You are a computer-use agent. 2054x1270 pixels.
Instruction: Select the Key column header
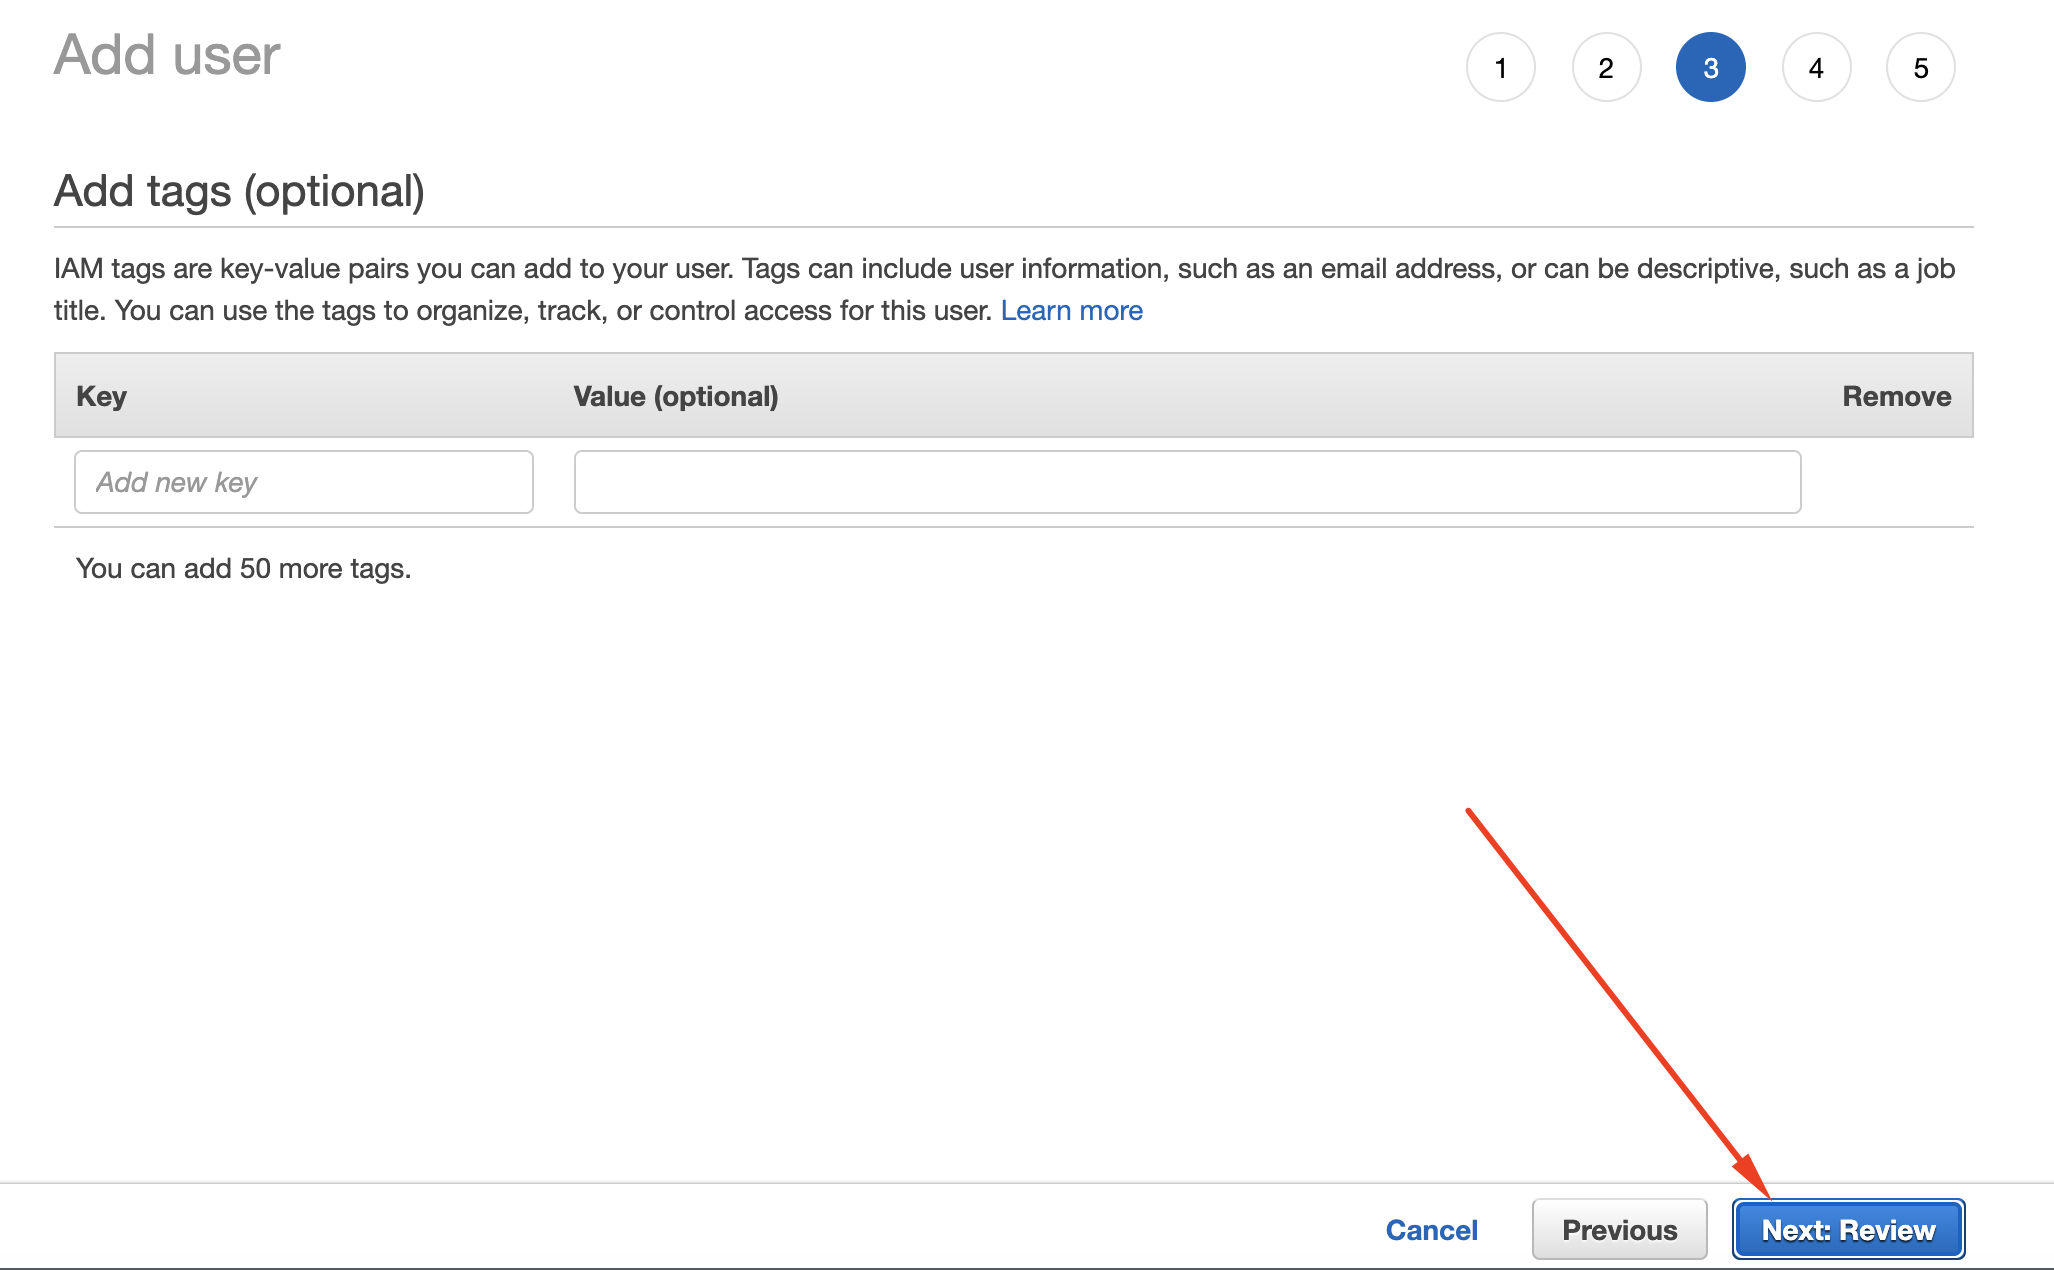pos(102,396)
